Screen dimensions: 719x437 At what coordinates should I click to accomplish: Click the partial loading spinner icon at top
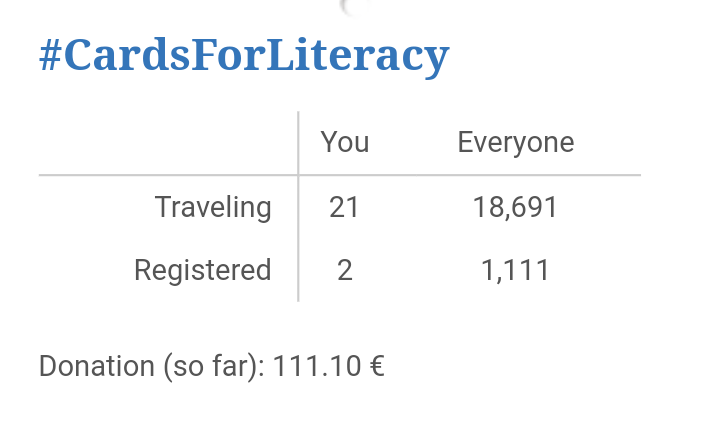tap(354, 8)
